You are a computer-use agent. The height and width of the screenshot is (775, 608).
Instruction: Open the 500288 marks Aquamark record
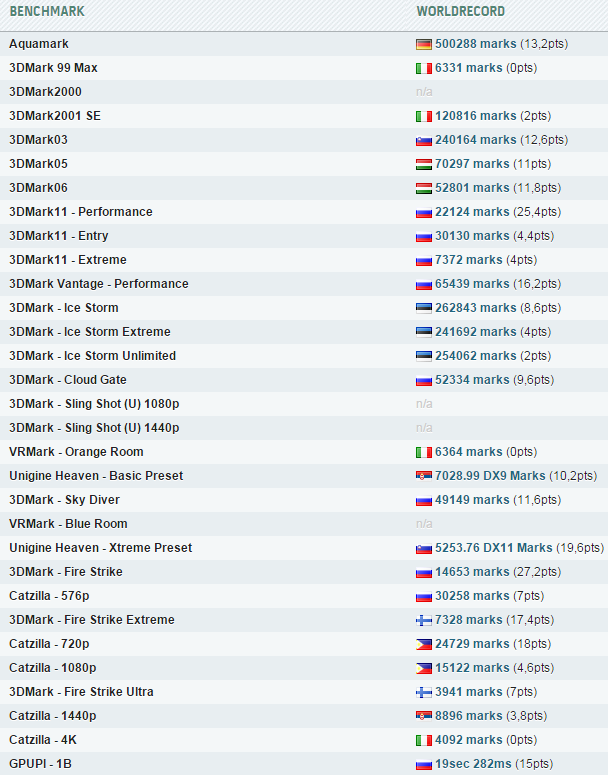point(476,44)
